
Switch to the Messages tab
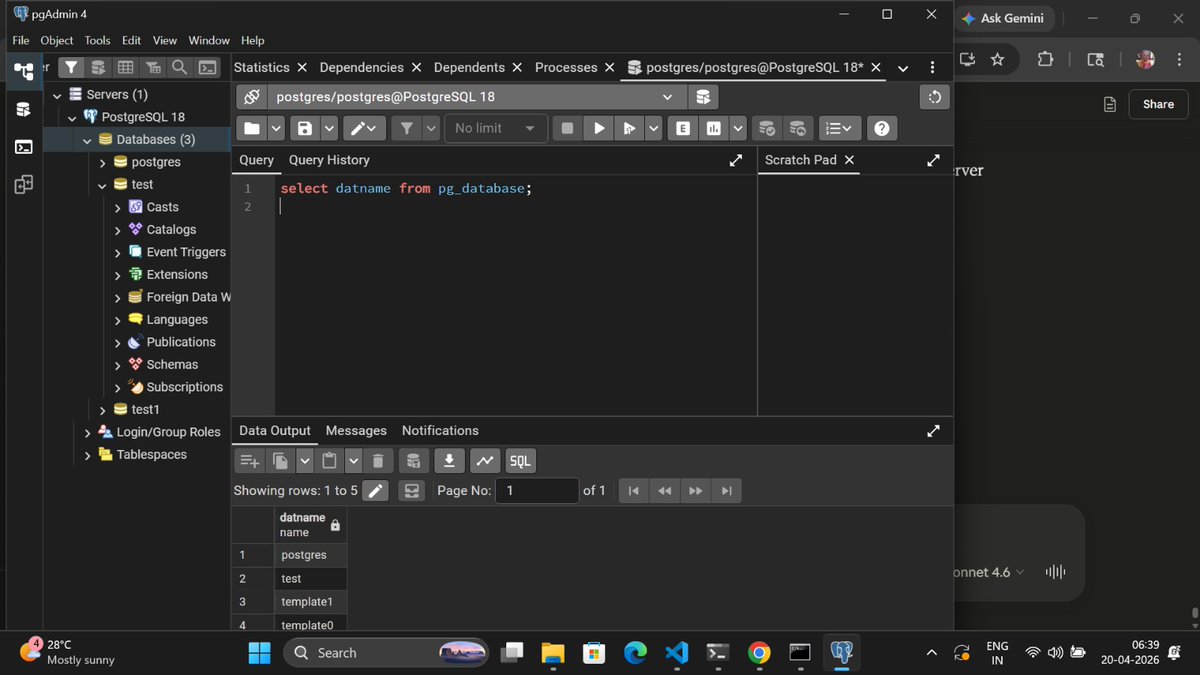pyautogui.click(x=356, y=430)
